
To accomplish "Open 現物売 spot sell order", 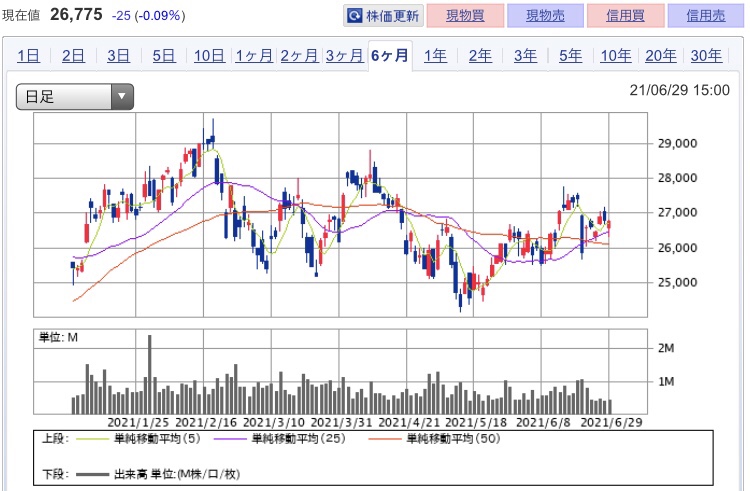I will point(545,16).
